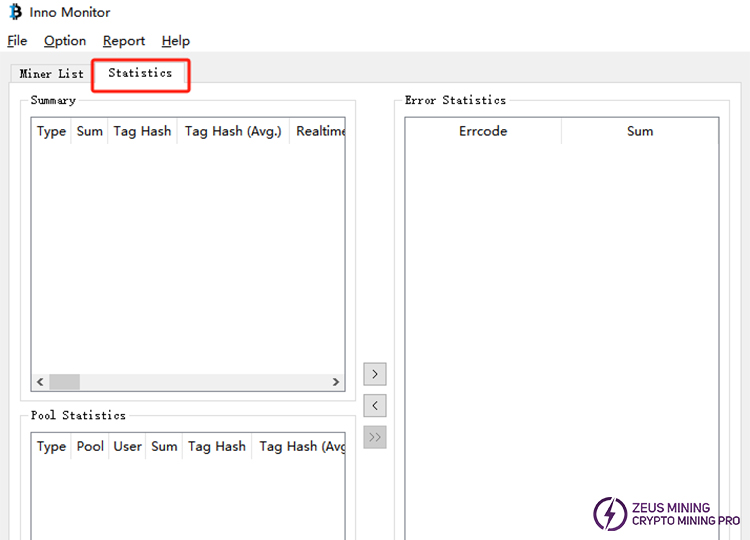Open the Report menu

coord(124,41)
